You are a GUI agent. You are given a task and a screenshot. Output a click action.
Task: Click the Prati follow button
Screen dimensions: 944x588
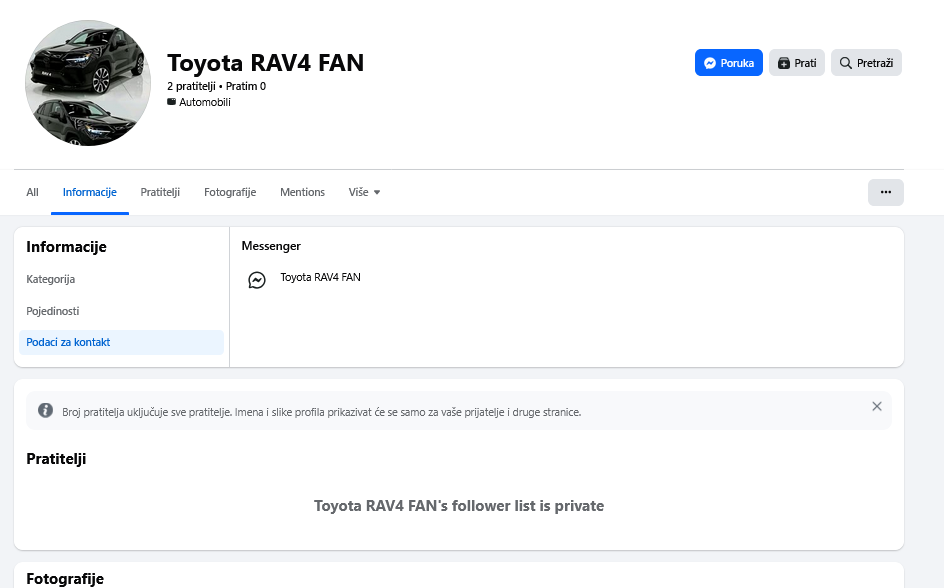pos(796,63)
